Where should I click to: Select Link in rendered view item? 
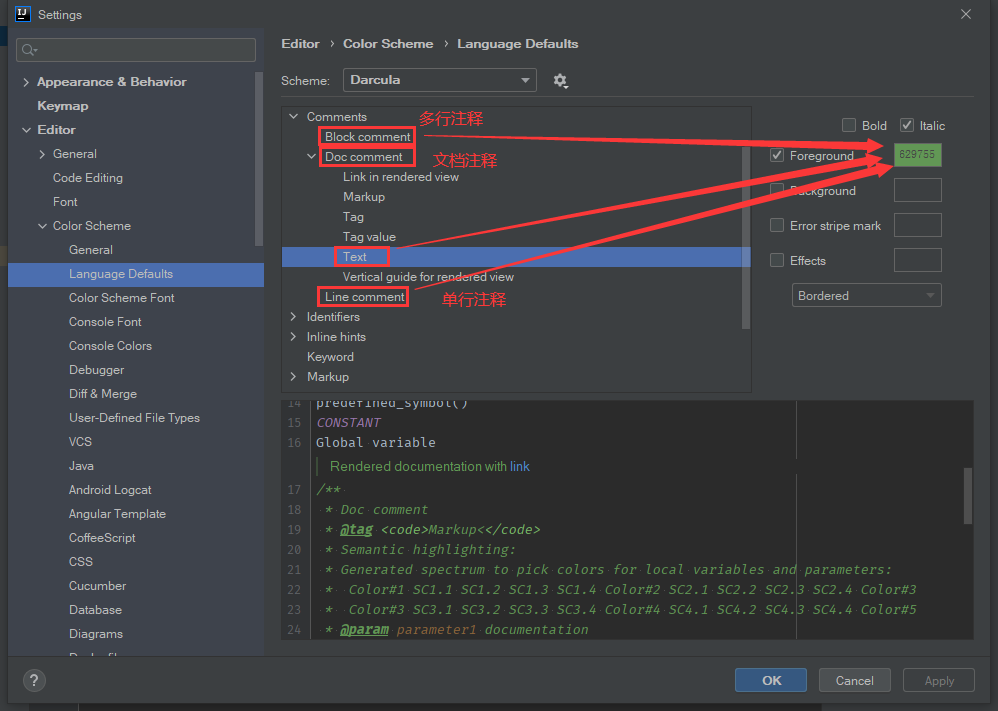point(400,177)
